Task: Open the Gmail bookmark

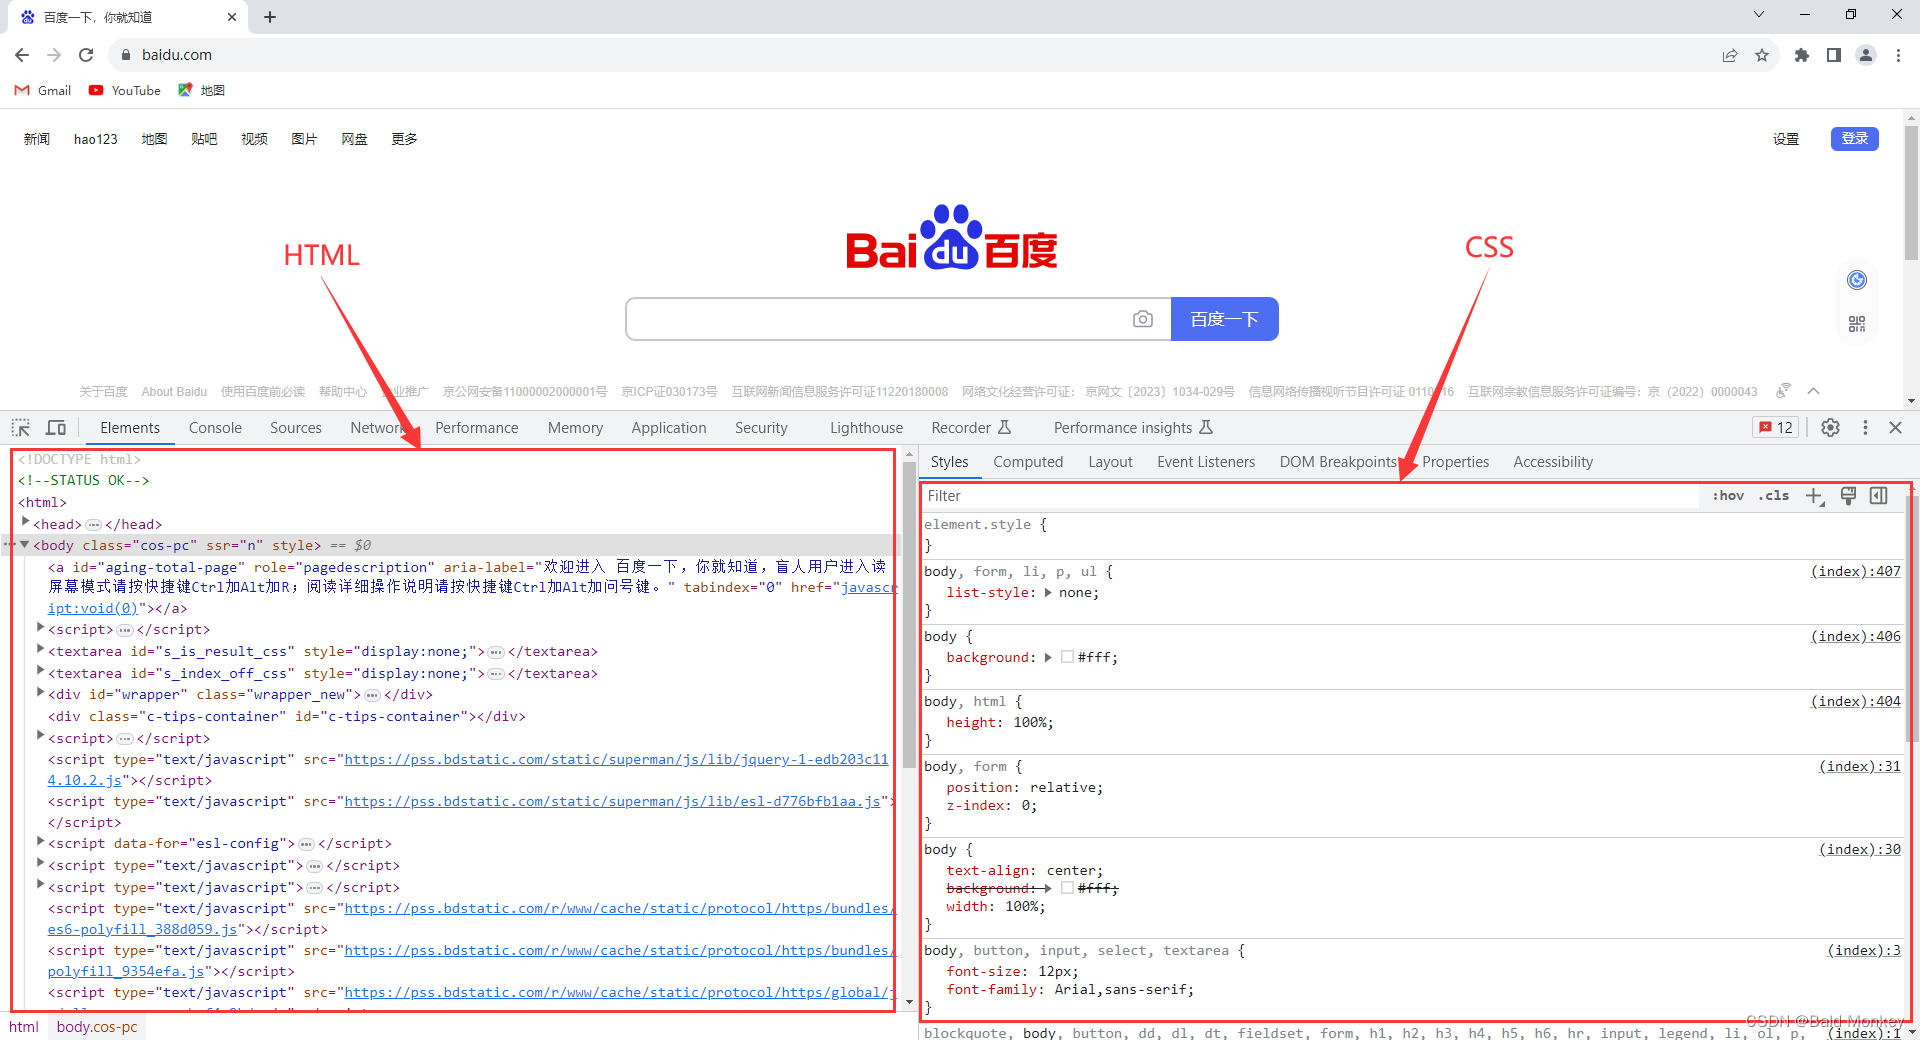Action: click(43, 90)
